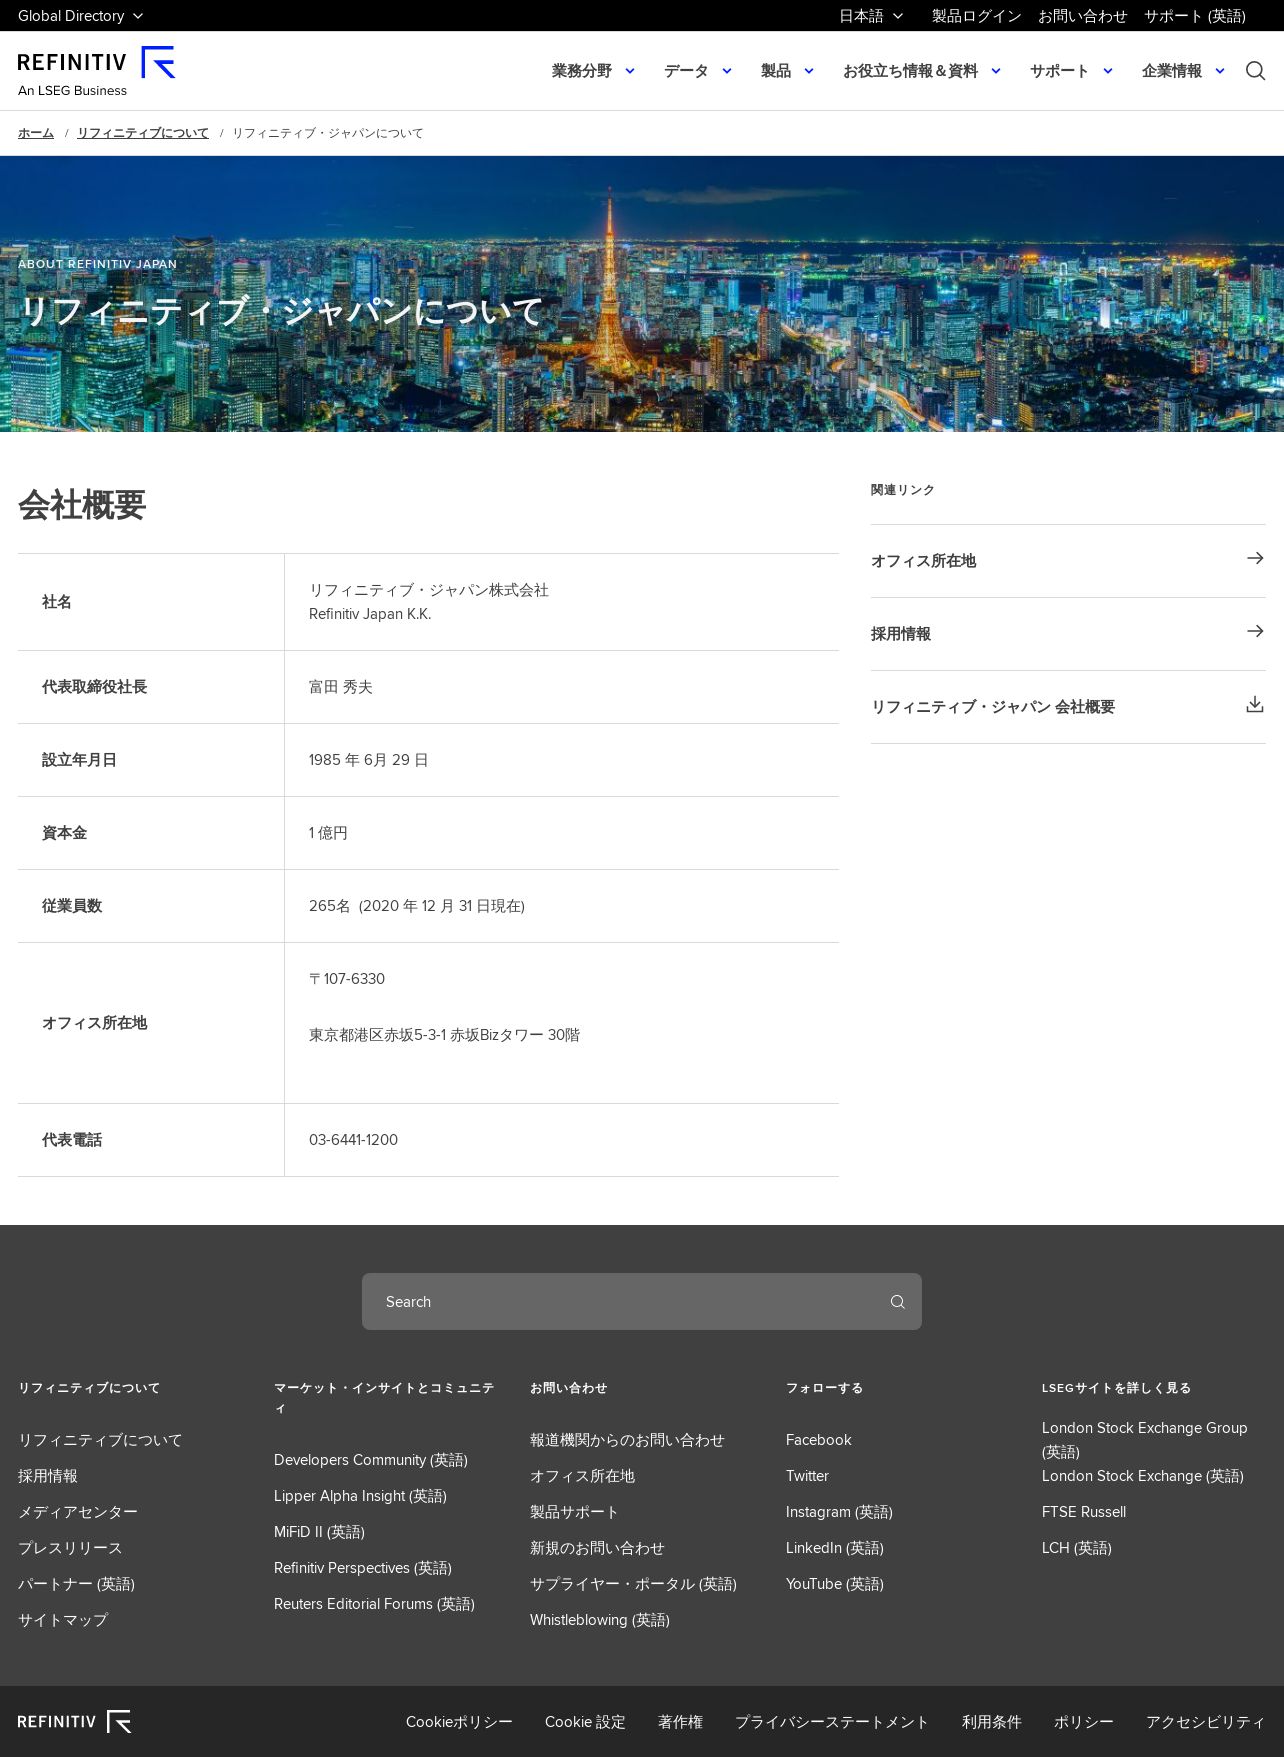Open the 日本語 language selector
Image resolution: width=1284 pixels, height=1757 pixels.
[871, 16]
